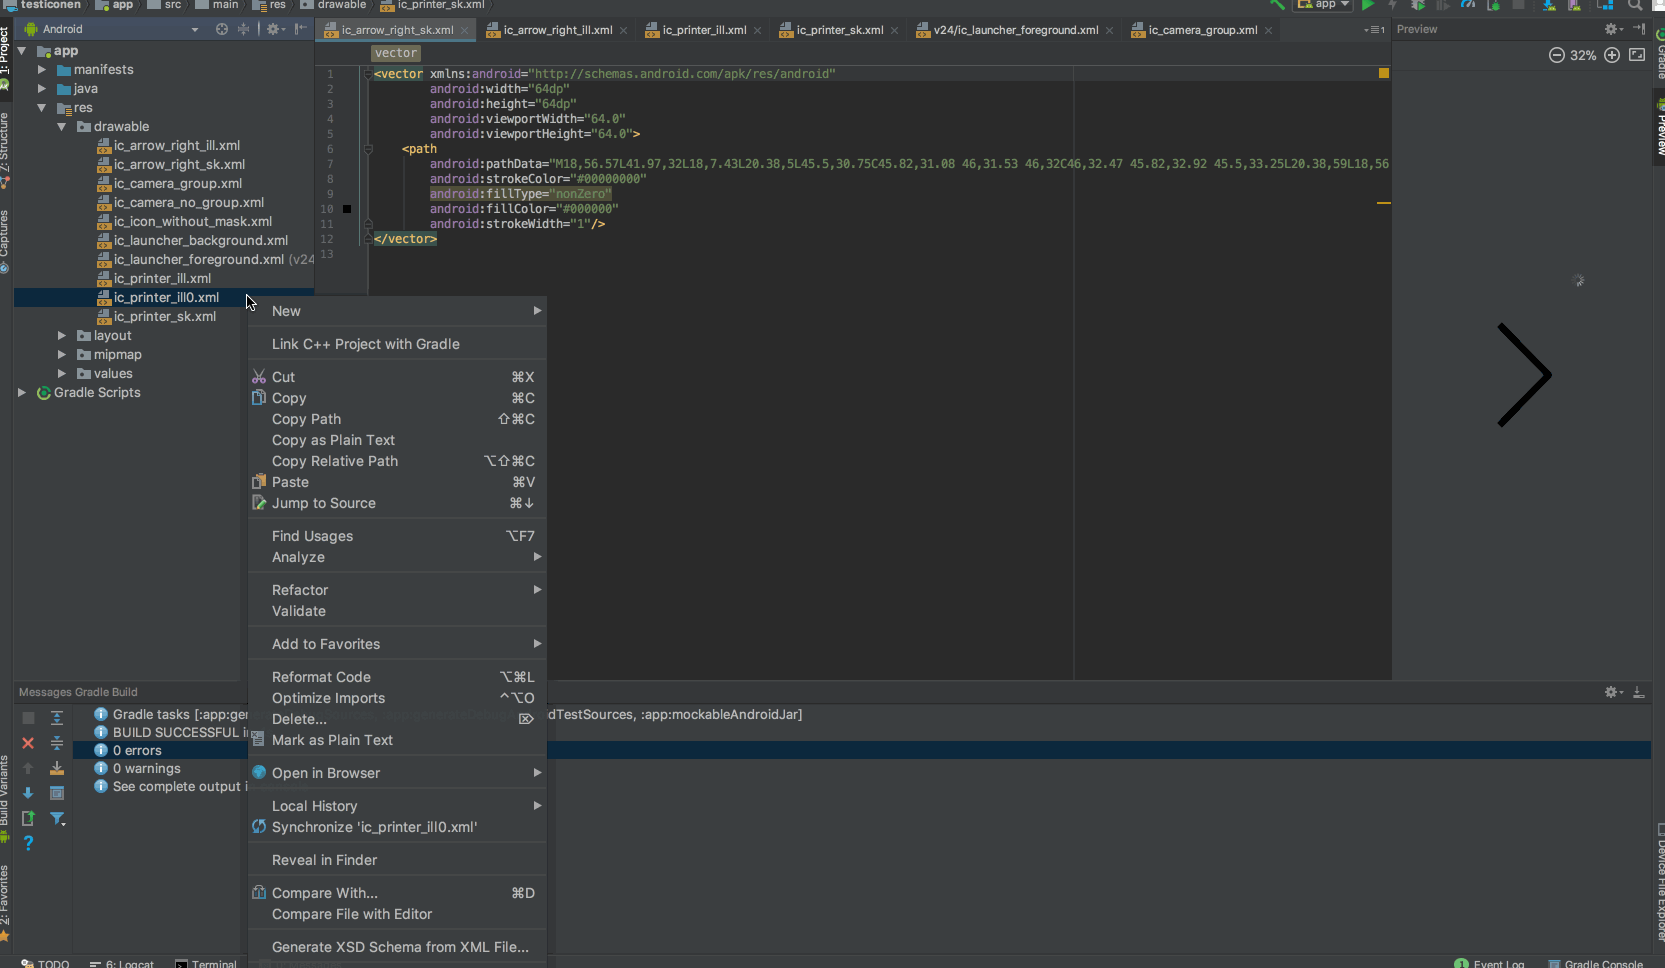This screenshot has height=968, width=1665.
Task: Click the red X close icon in Messages panel
Action: click(x=28, y=743)
